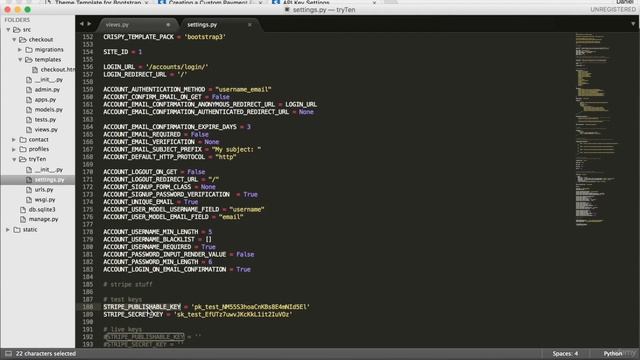Viewport: 640px width, 360px height.
Task: Click line number 188 in gutter
Action: click(x=88, y=307)
